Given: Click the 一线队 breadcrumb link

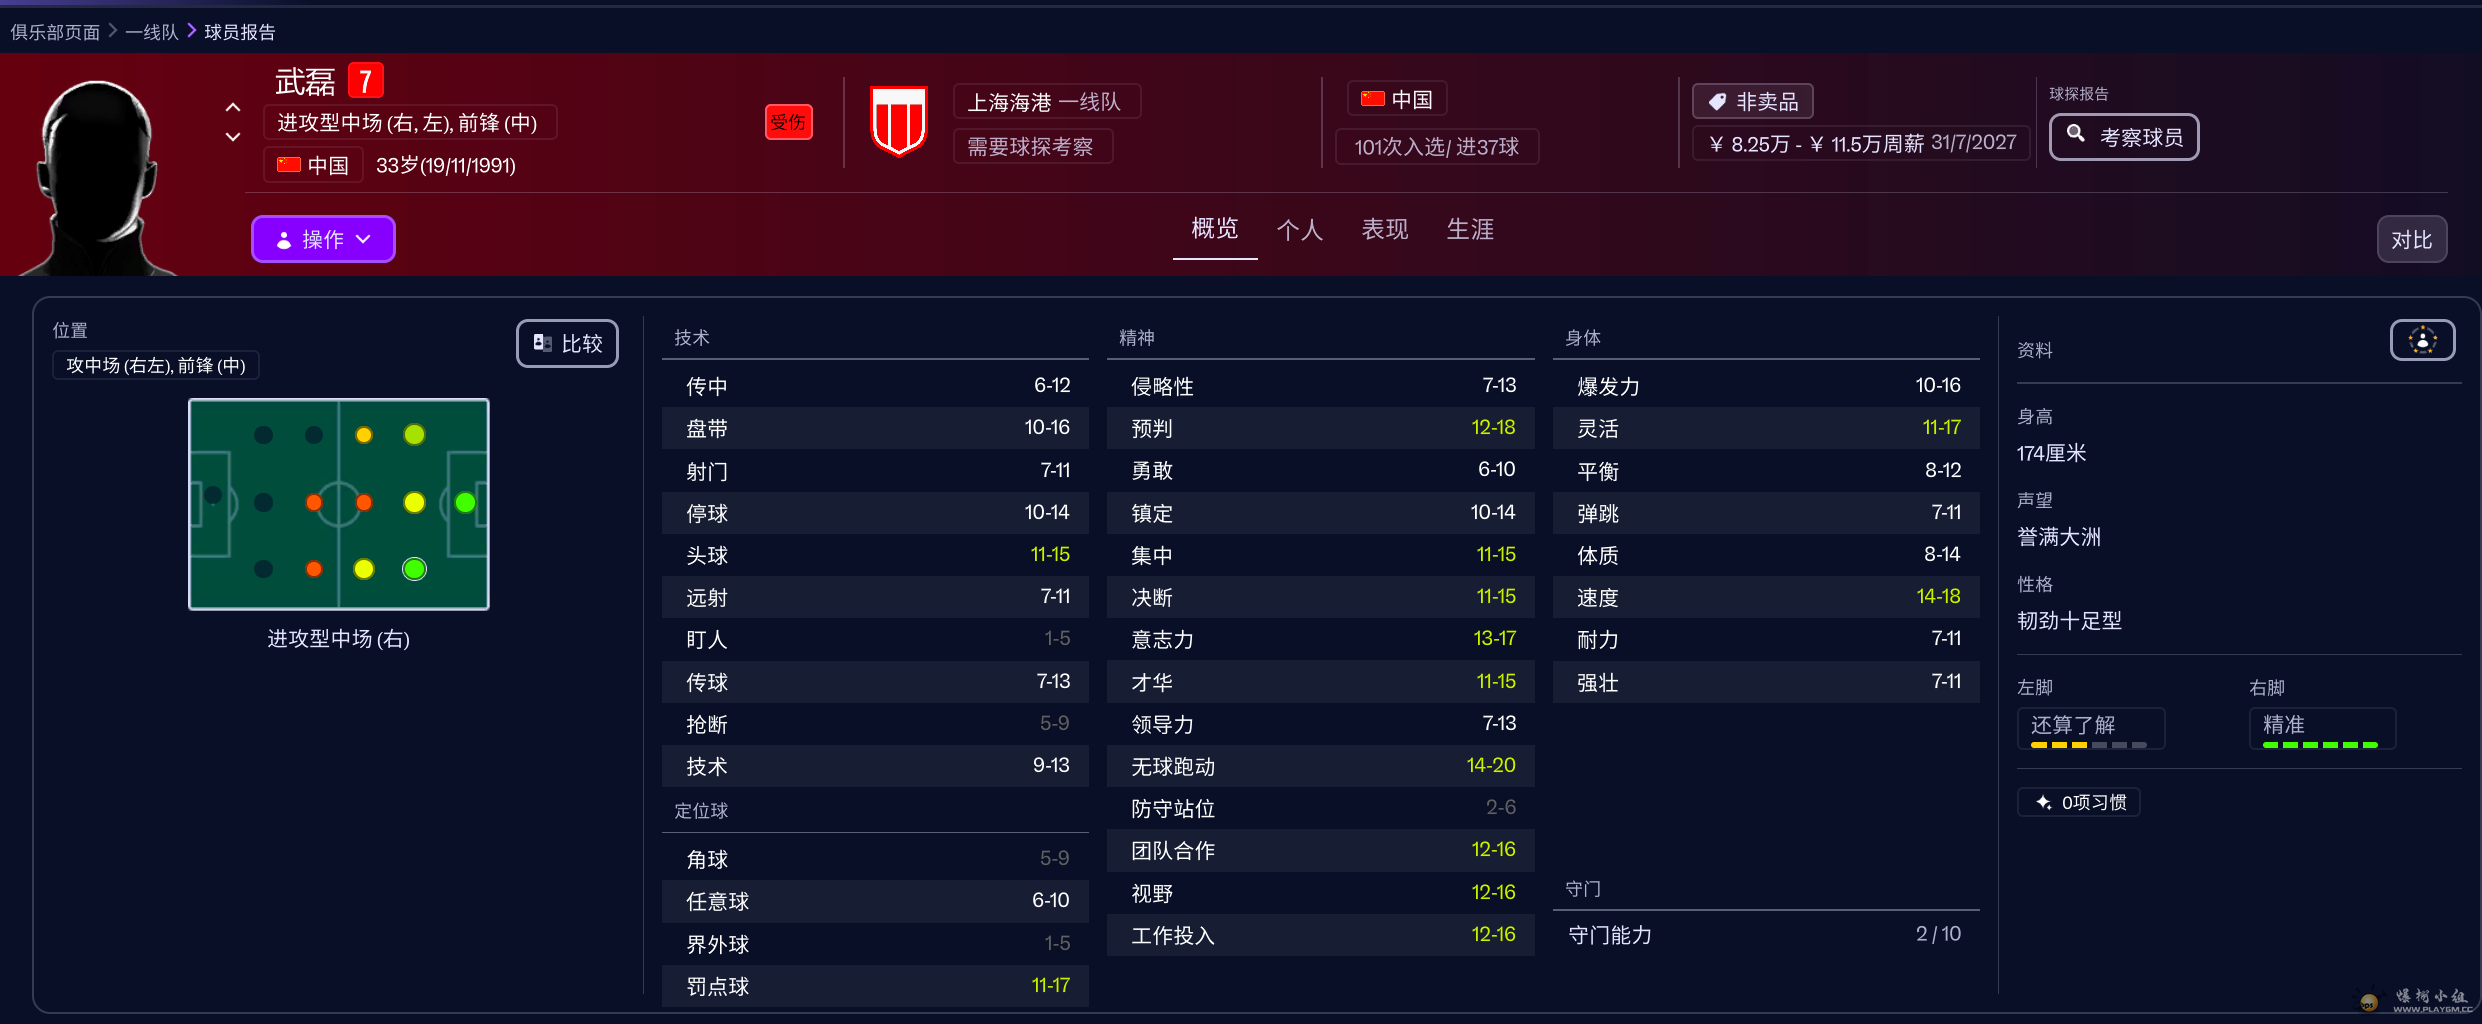Looking at the screenshot, I should pos(151,31).
